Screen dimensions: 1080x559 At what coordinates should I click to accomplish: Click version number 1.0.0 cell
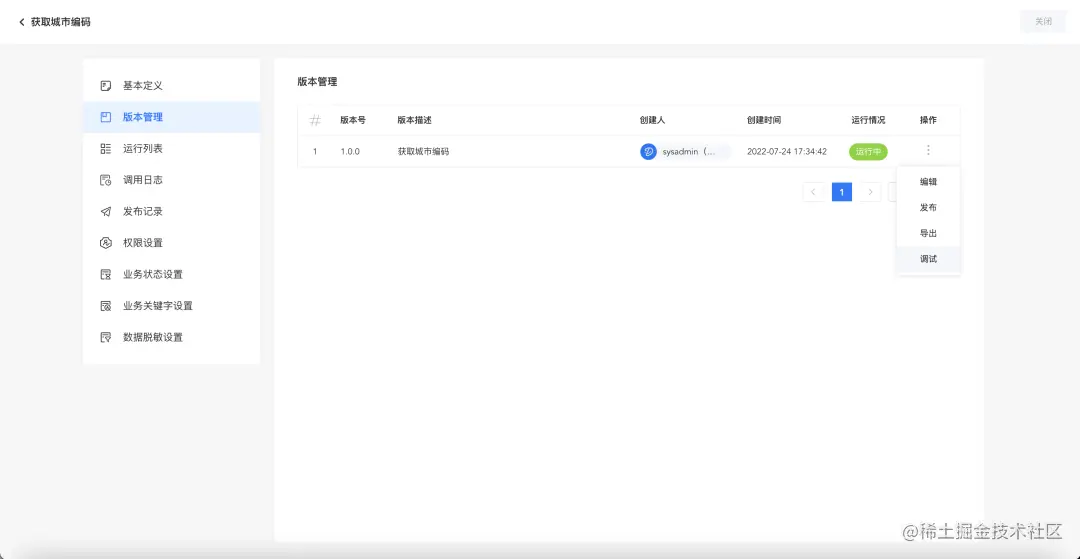(x=350, y=151)
